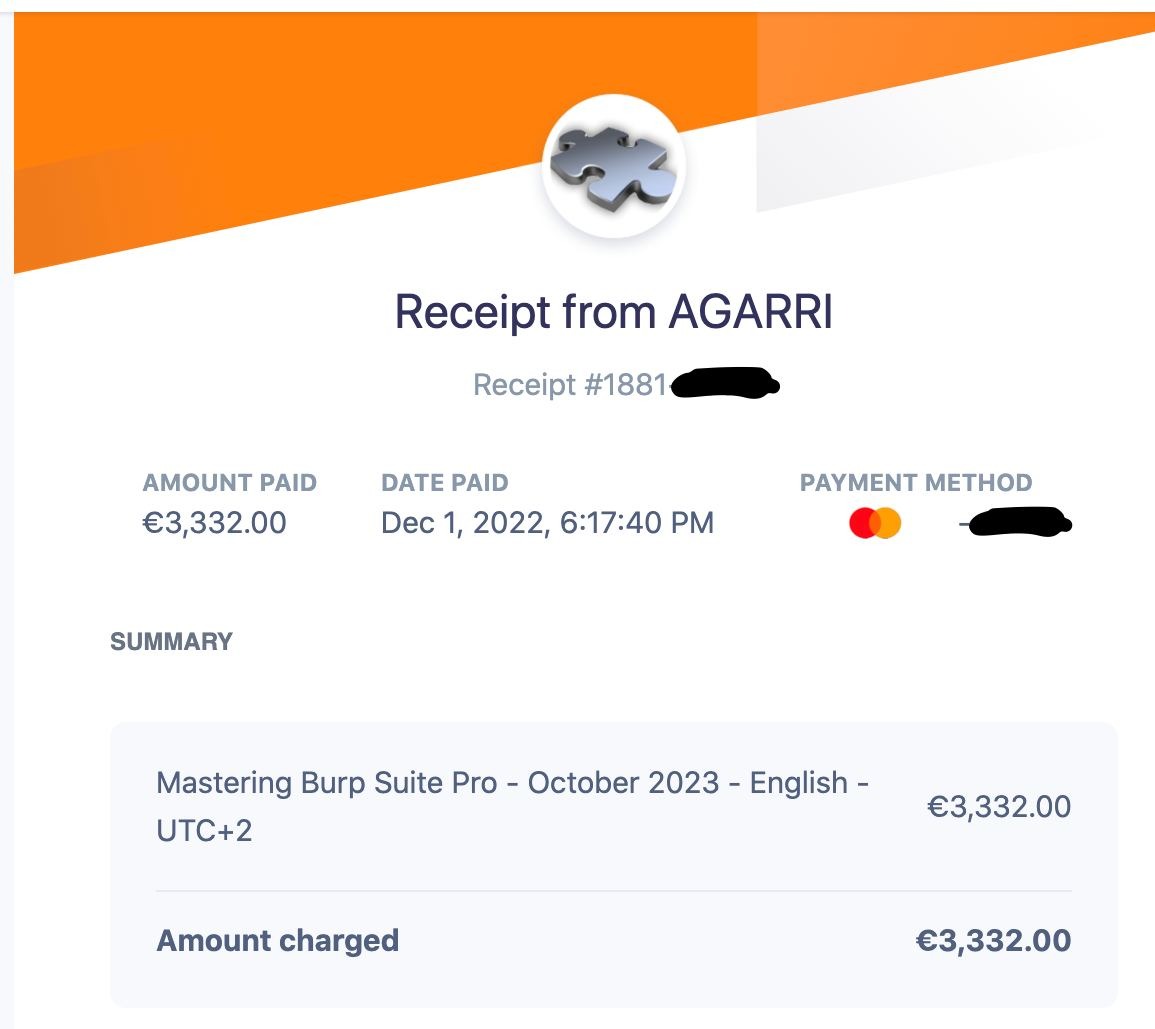Click the redacted card number beside Mastercard
Viewport: 1155px width, 1029px height.
pyautogui.click(x=1017, y=523)
